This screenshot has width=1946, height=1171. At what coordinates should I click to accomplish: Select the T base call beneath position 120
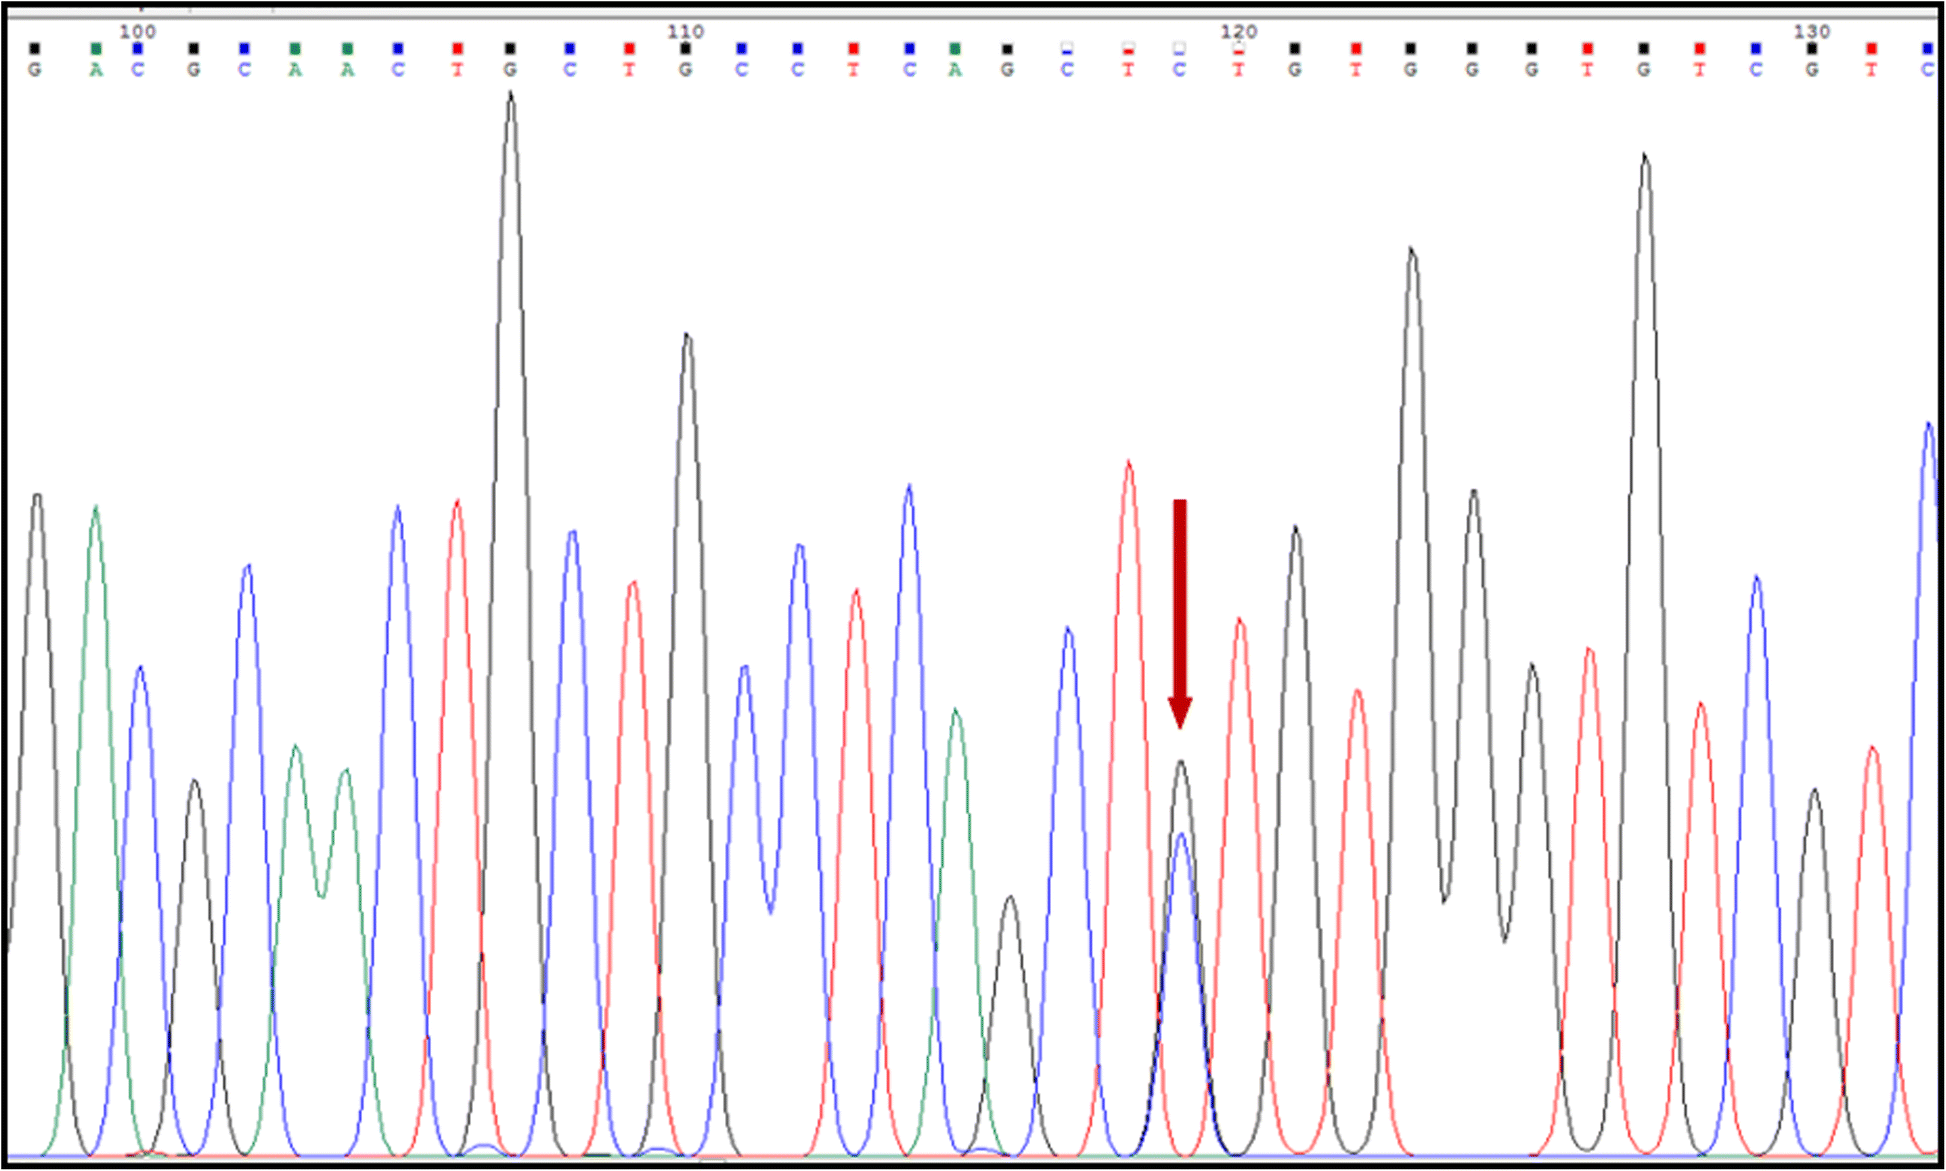point(1238,70)
